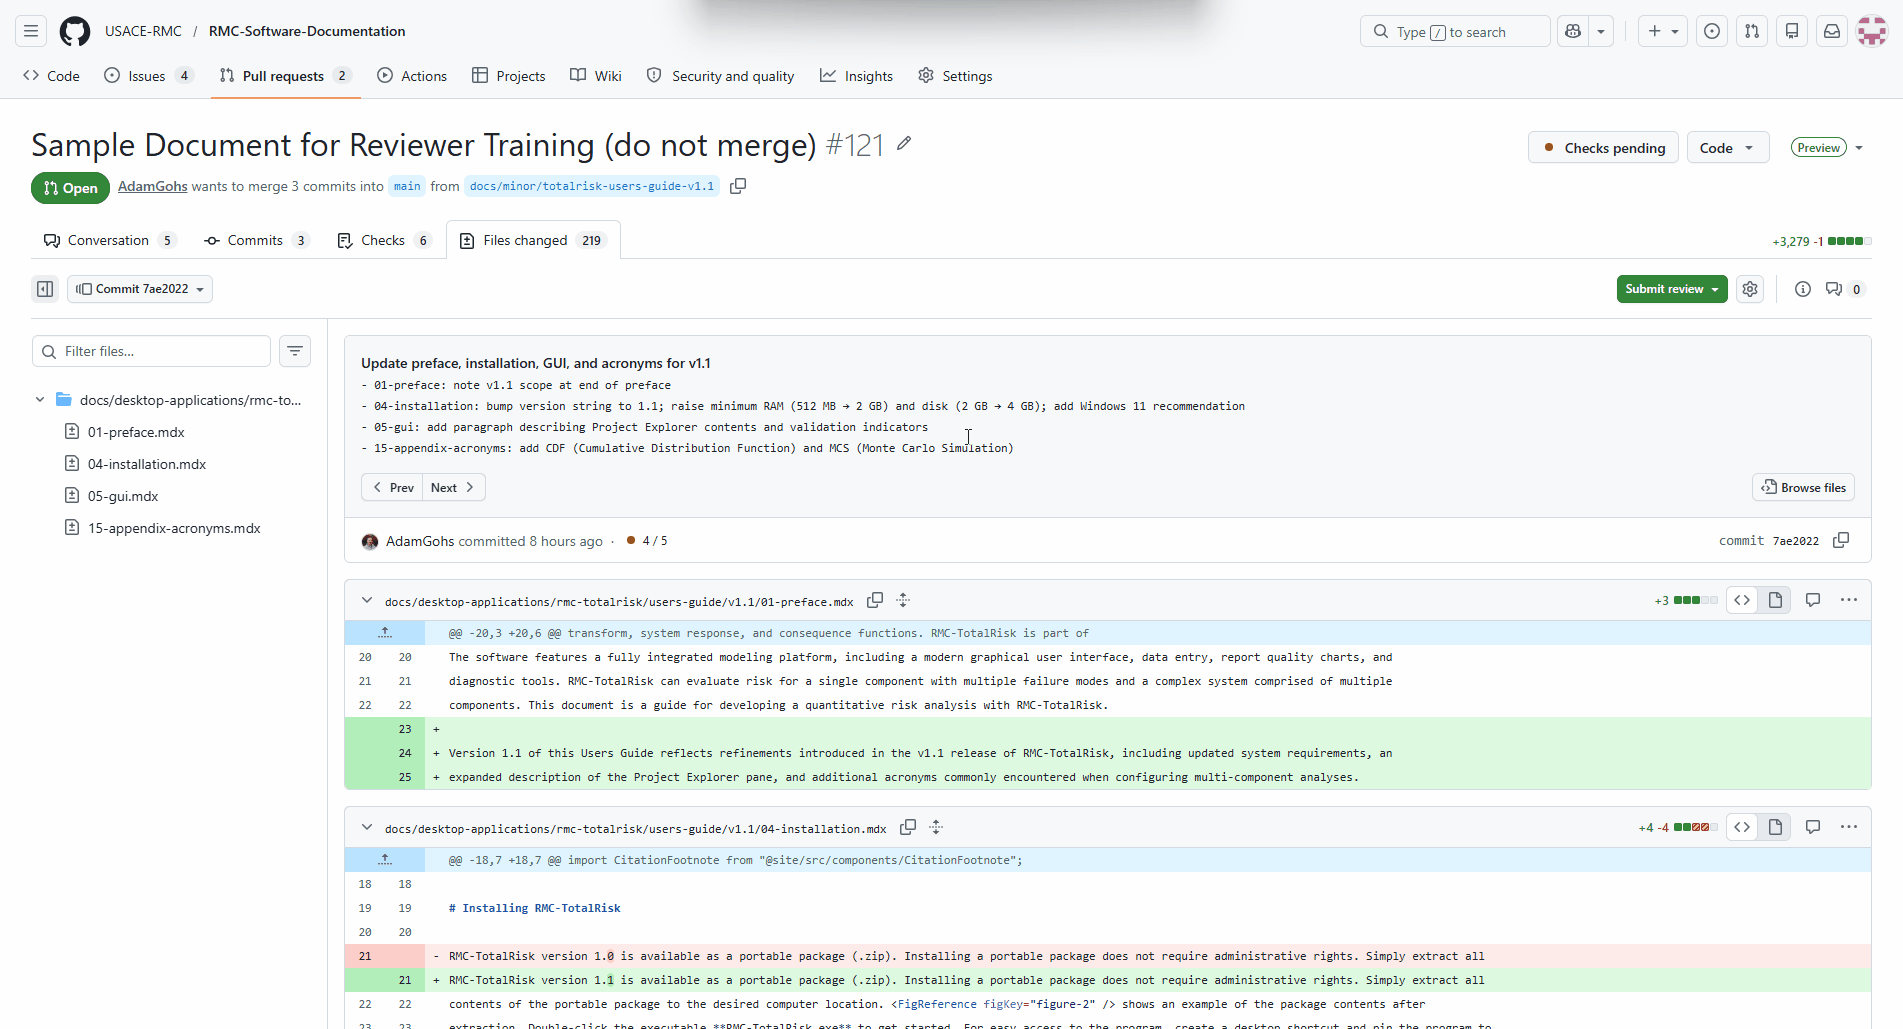Switch to Checks tab

[384, 240]
